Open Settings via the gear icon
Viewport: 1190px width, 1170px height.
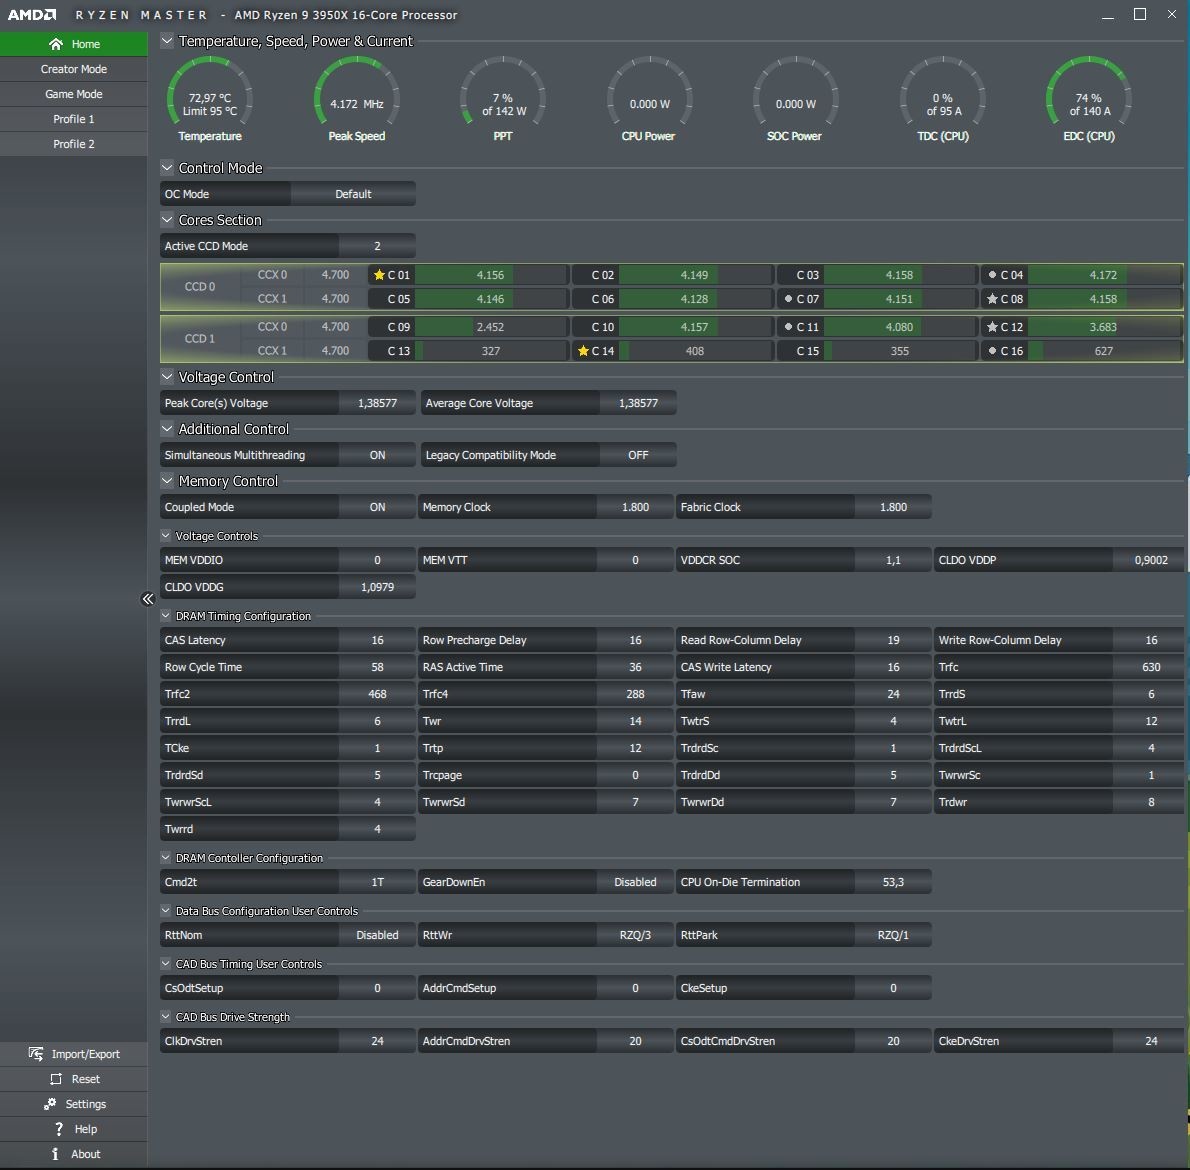pos(50,1103)
